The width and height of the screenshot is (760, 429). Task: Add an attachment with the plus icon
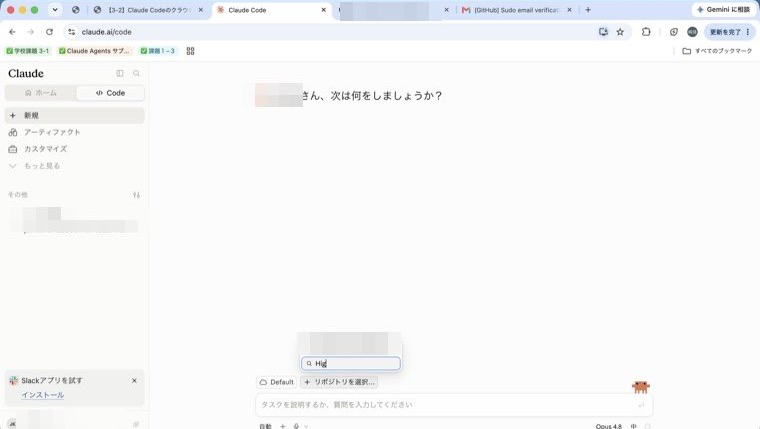(x=283, y=426)
